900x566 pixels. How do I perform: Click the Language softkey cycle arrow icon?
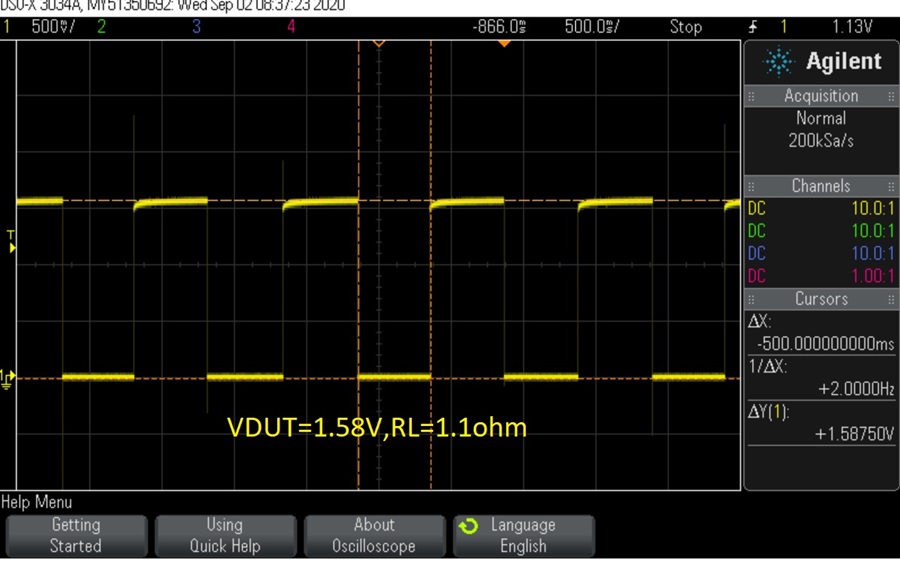coord(467,526)
